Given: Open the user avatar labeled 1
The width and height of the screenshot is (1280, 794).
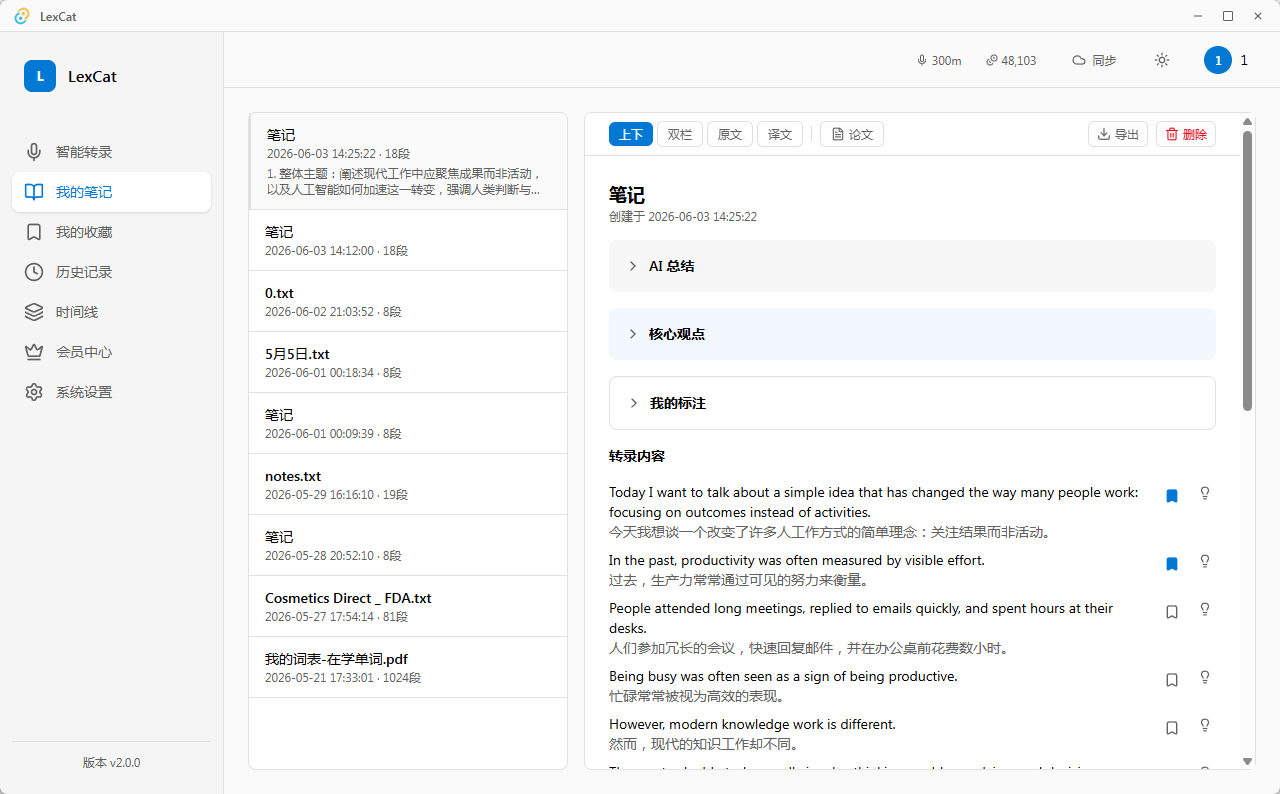Looking at the screenshot, I should coord(1218,60).
